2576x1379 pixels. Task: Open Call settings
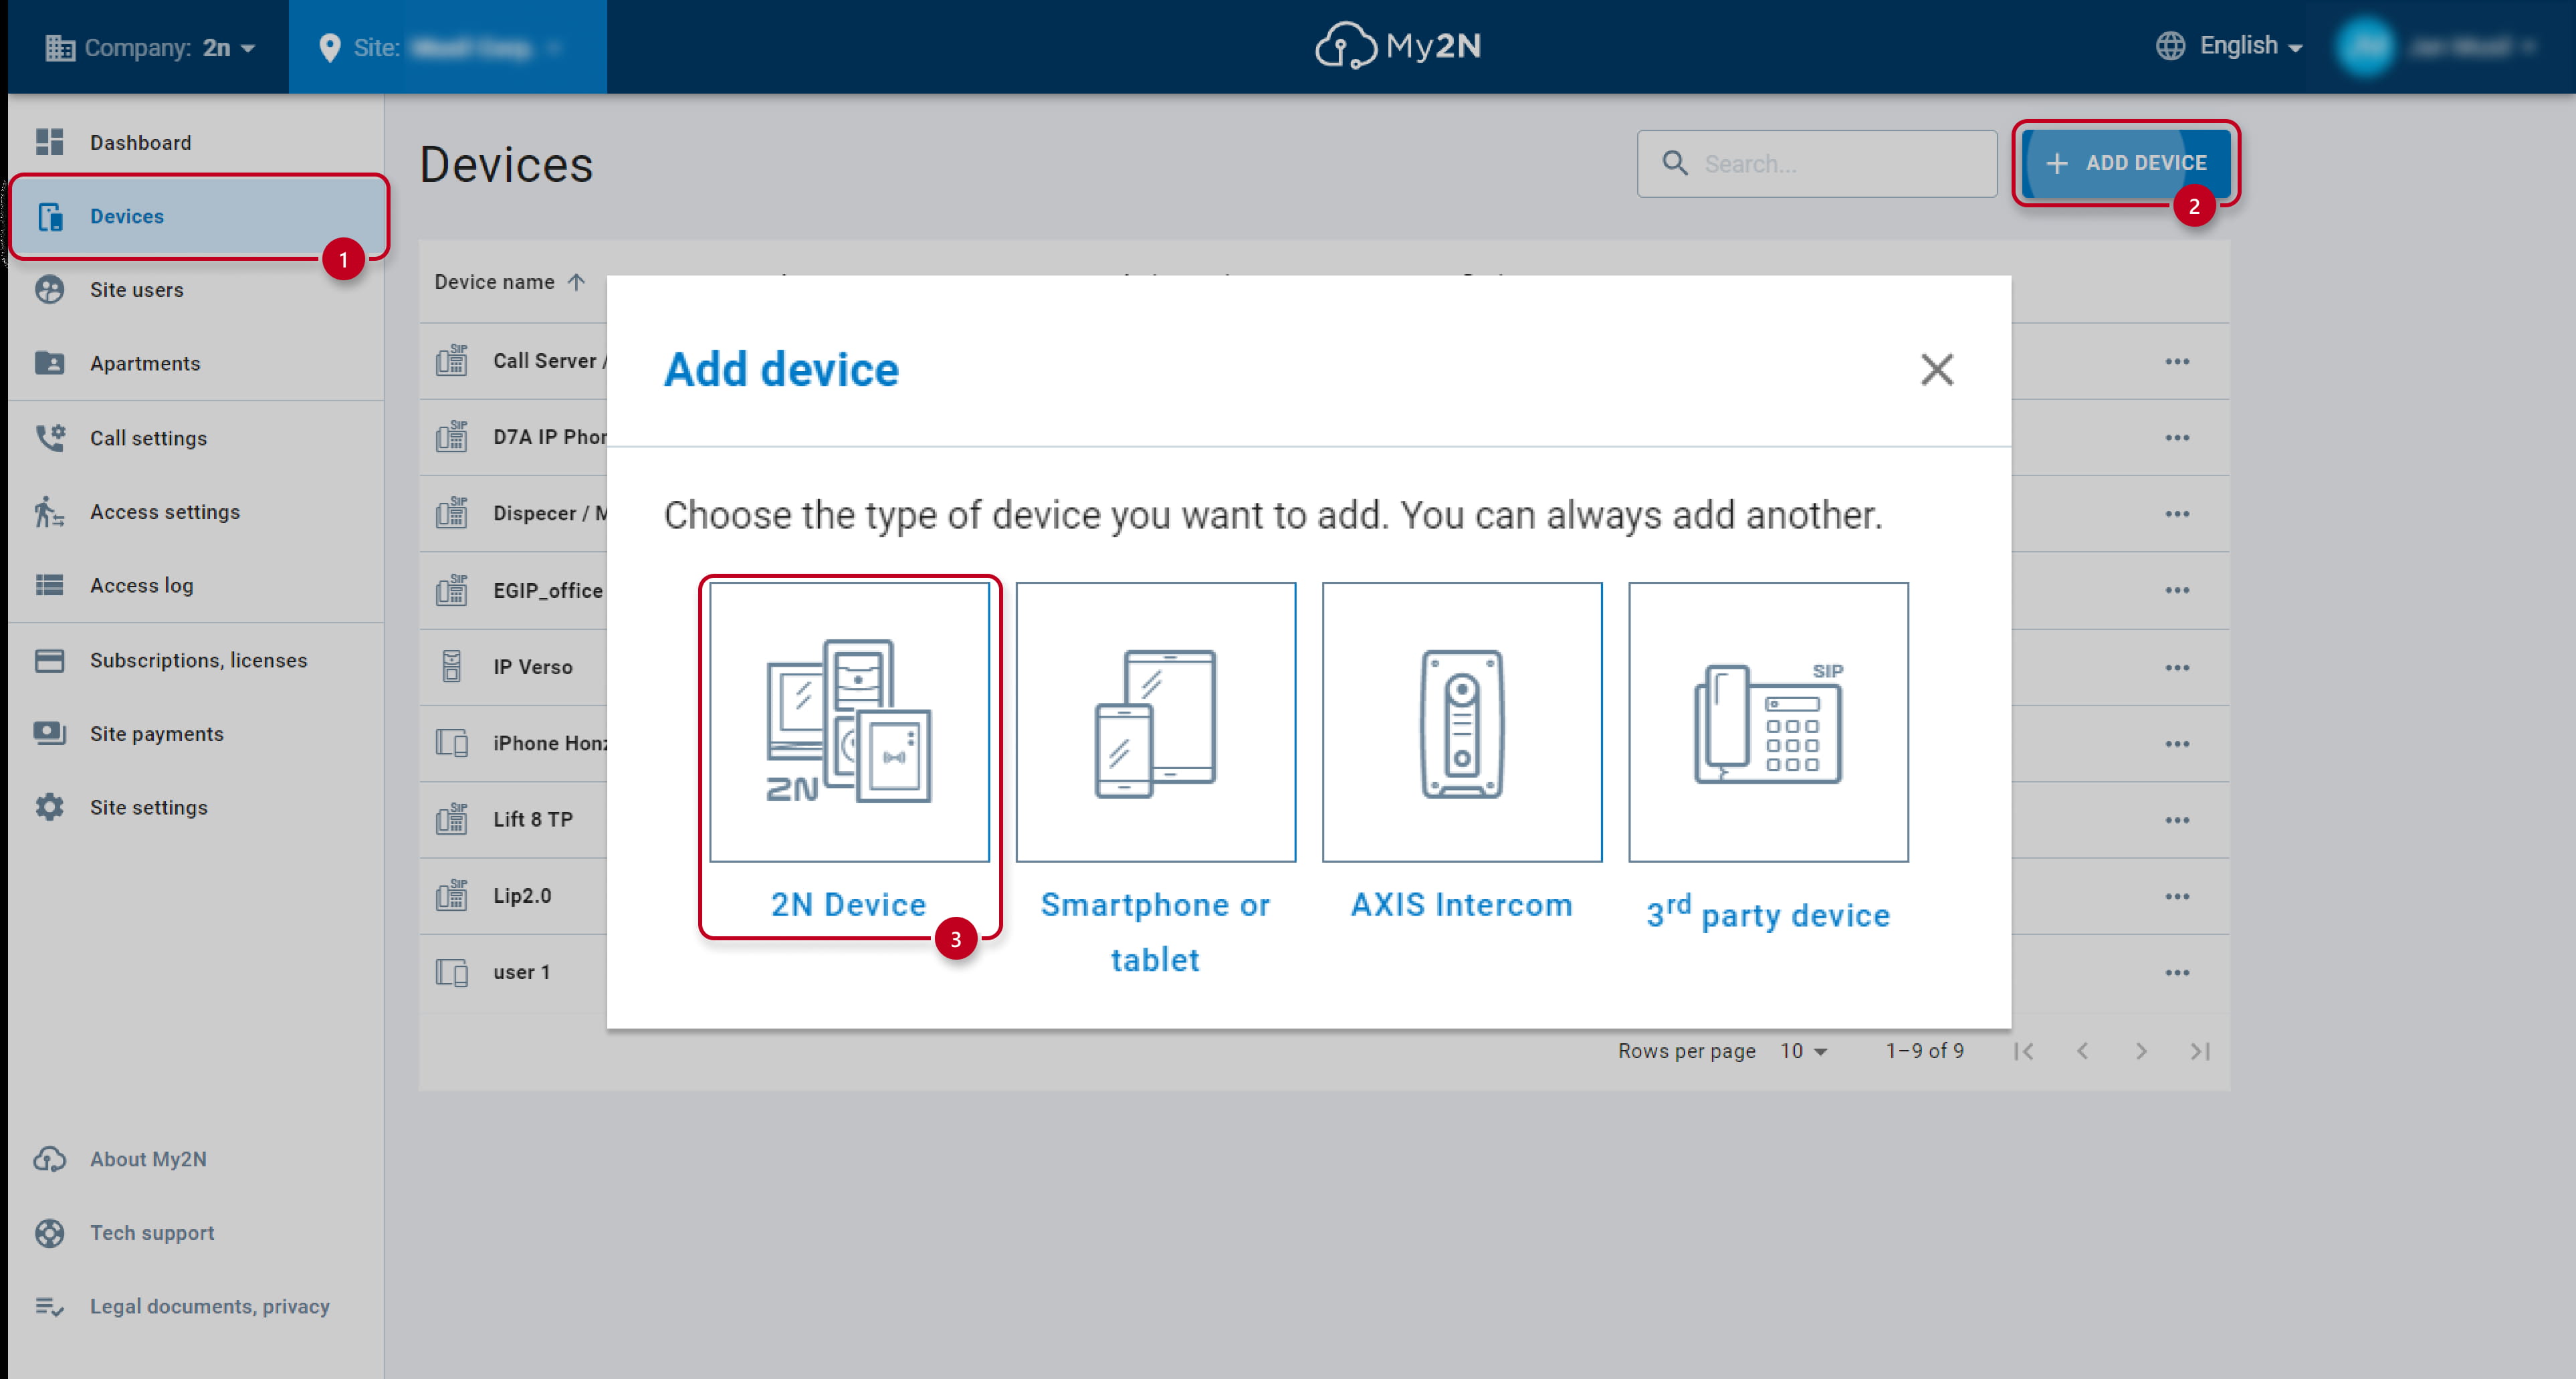coord(196,438)
